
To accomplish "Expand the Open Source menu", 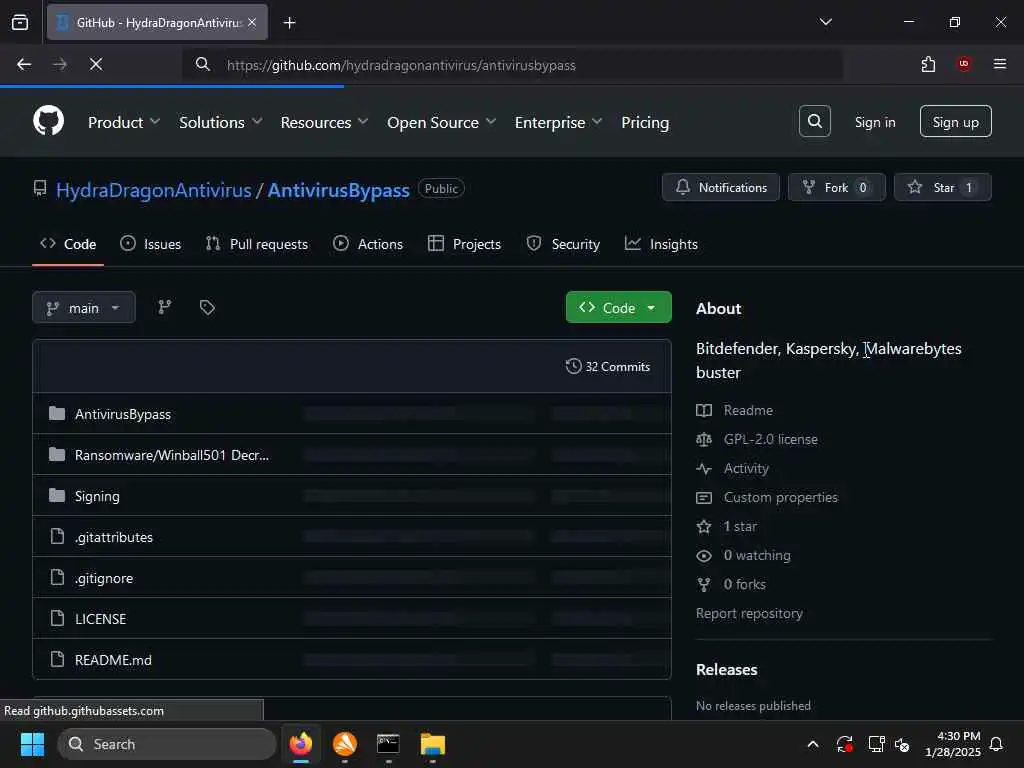I will pos(441,122).
